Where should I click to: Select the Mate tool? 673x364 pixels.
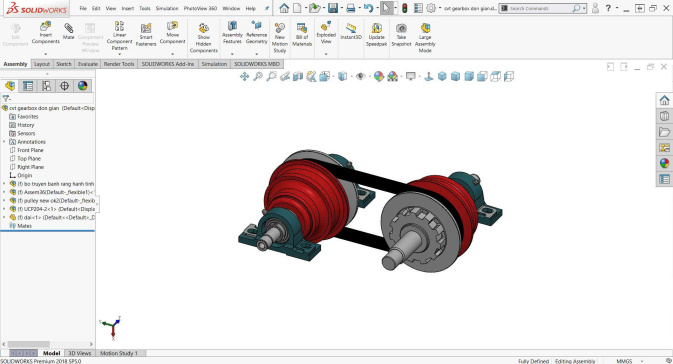pyautogui.click(x=69, y=31)
